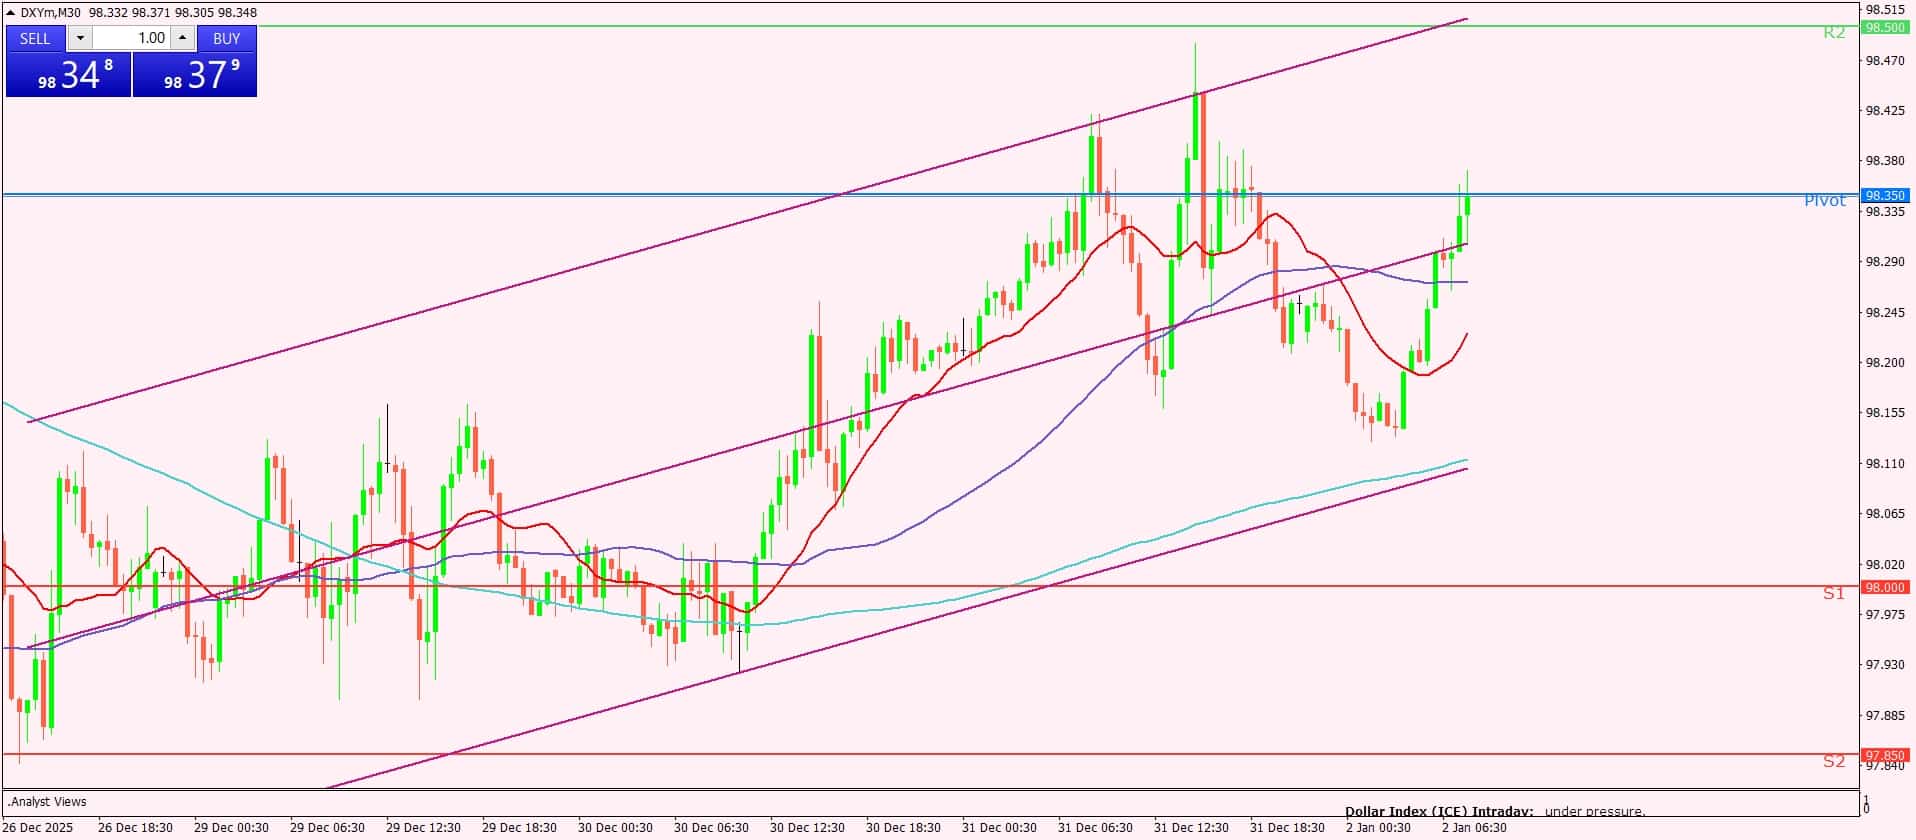The width and height of the screenshot is (1916, 840).
Task: Click the 30 Dec 00:30 time label
Action: (615, 827)
